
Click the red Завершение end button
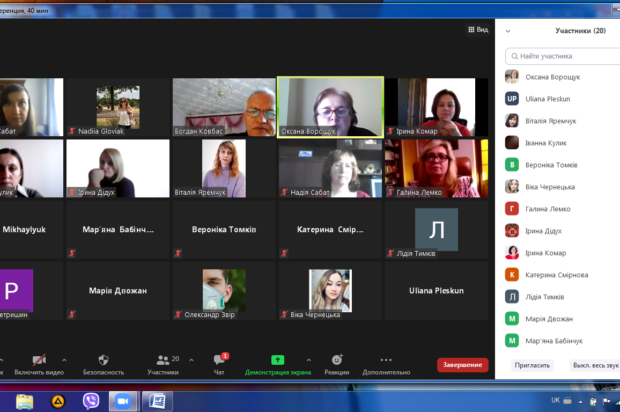(x=463, y=365)
